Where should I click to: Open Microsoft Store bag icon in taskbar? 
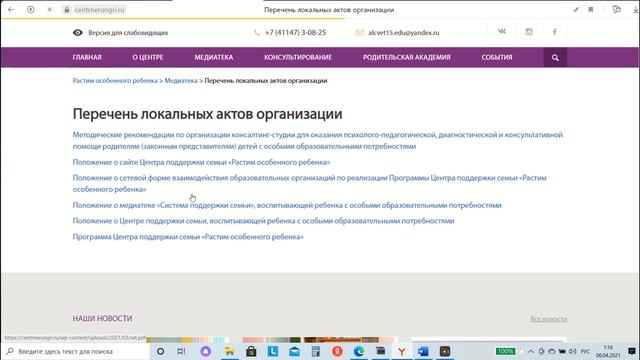point(251,351)
